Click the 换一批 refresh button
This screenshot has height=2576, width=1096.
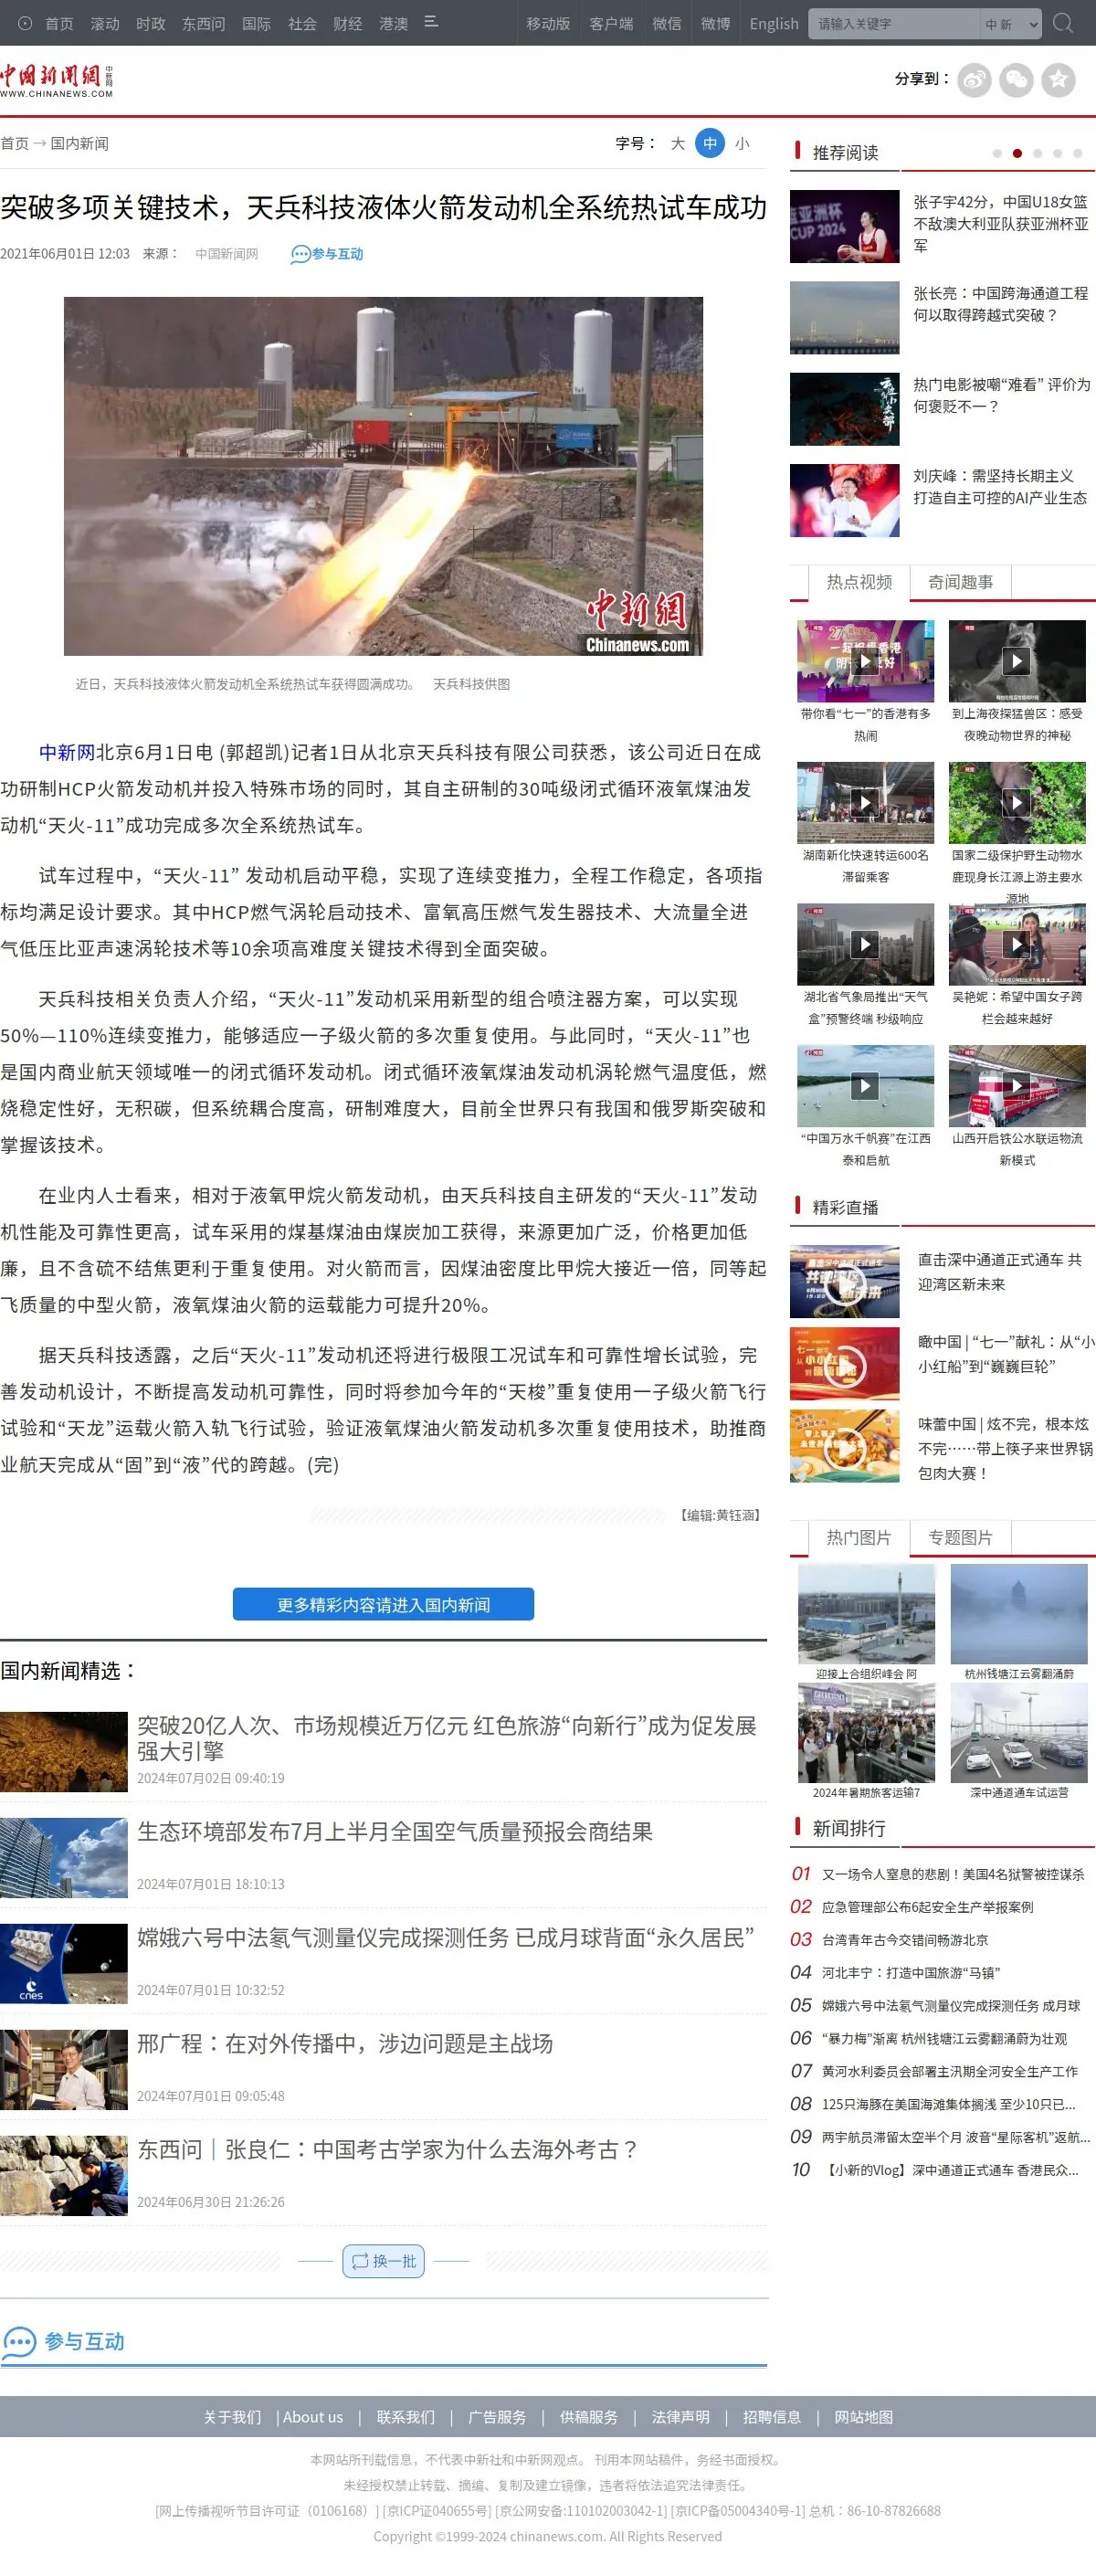[384, 2261]
